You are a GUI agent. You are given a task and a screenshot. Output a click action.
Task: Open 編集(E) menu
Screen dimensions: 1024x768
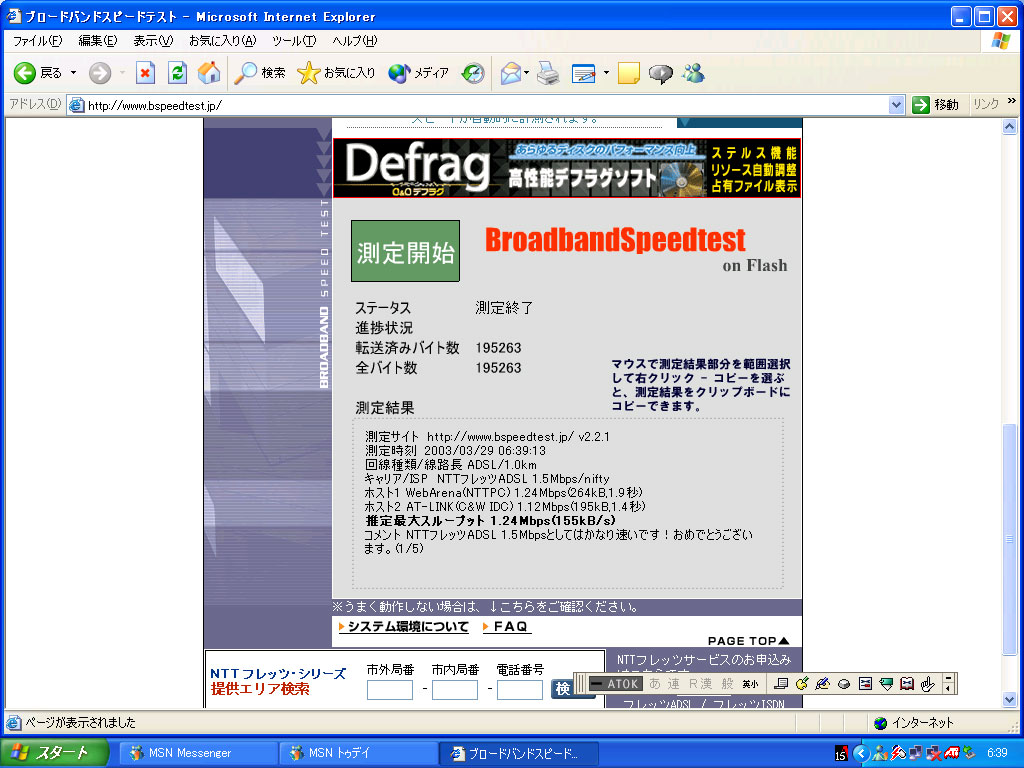pyautogui.click(x=97, y=40)
